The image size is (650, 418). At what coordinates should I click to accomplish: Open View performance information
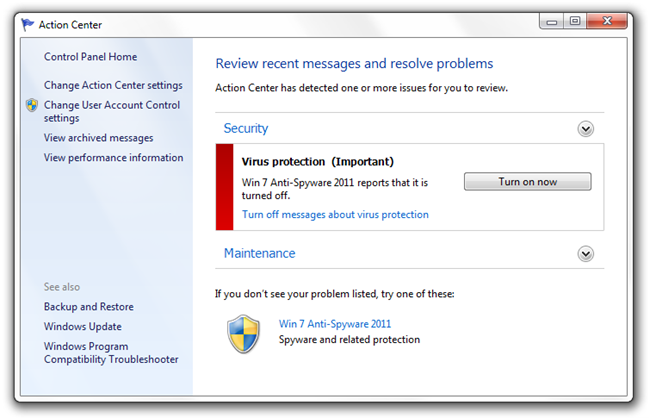[114, 158]
